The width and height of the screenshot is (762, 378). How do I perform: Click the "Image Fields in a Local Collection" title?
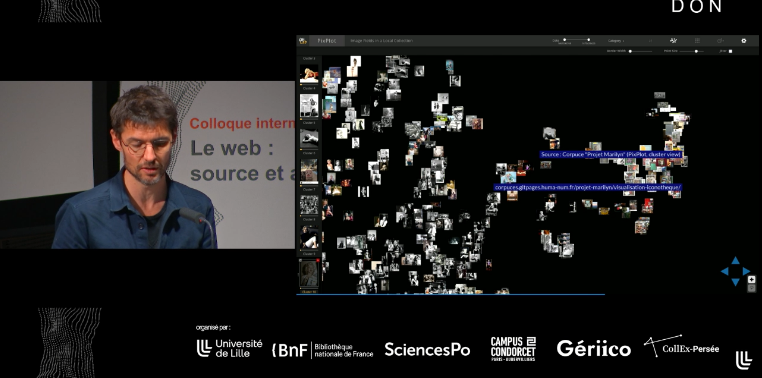[382, 41]
